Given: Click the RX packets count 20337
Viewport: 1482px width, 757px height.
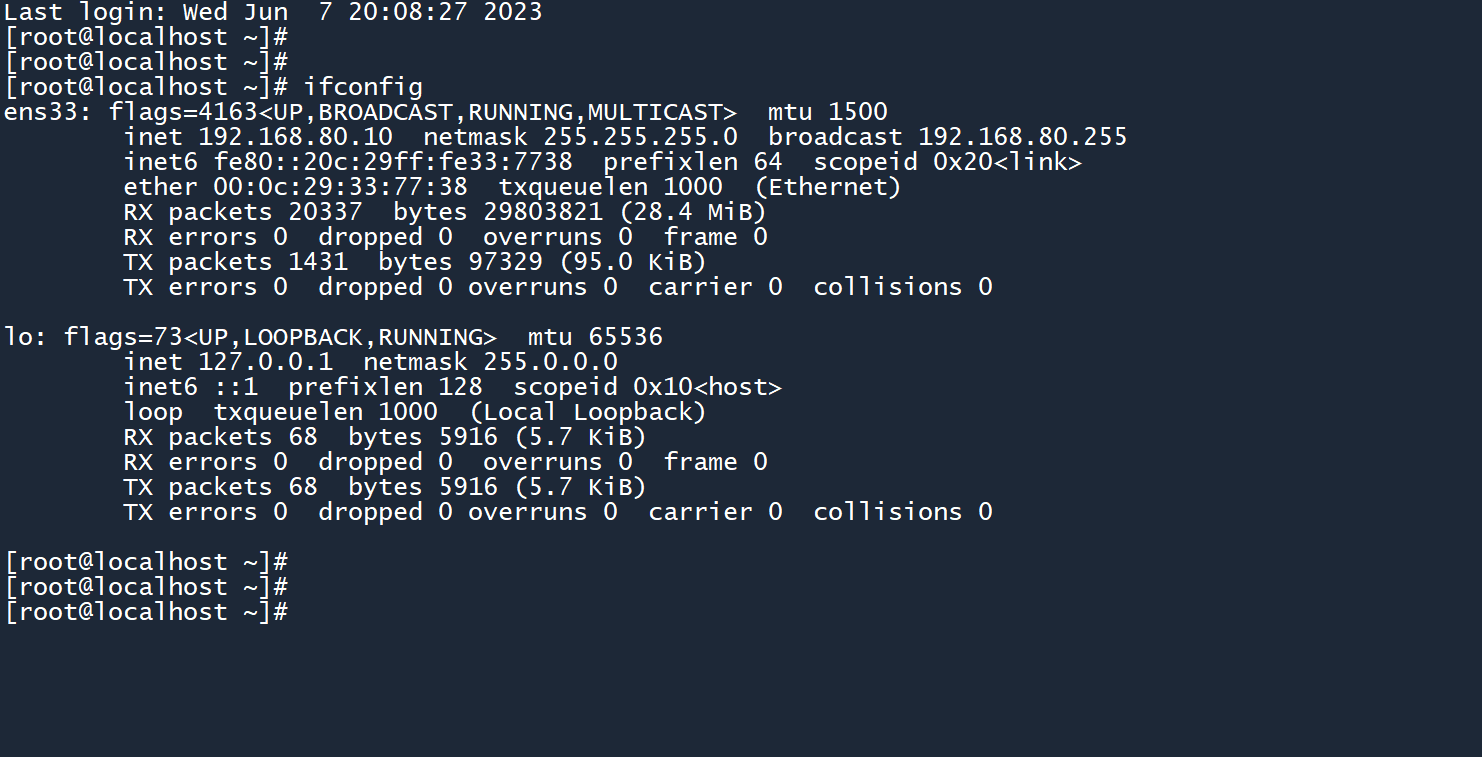Looking at the screenshot, I should pyautogui.click(x=325, y=212).
